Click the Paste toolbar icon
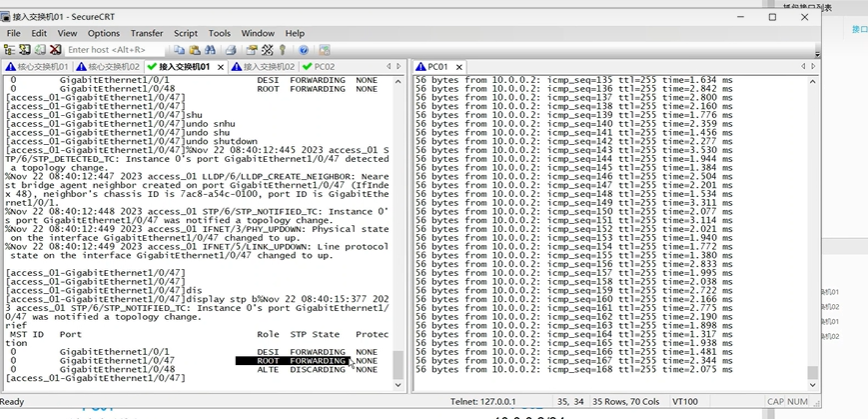This screenshot has height=419, width=868. 194,50
